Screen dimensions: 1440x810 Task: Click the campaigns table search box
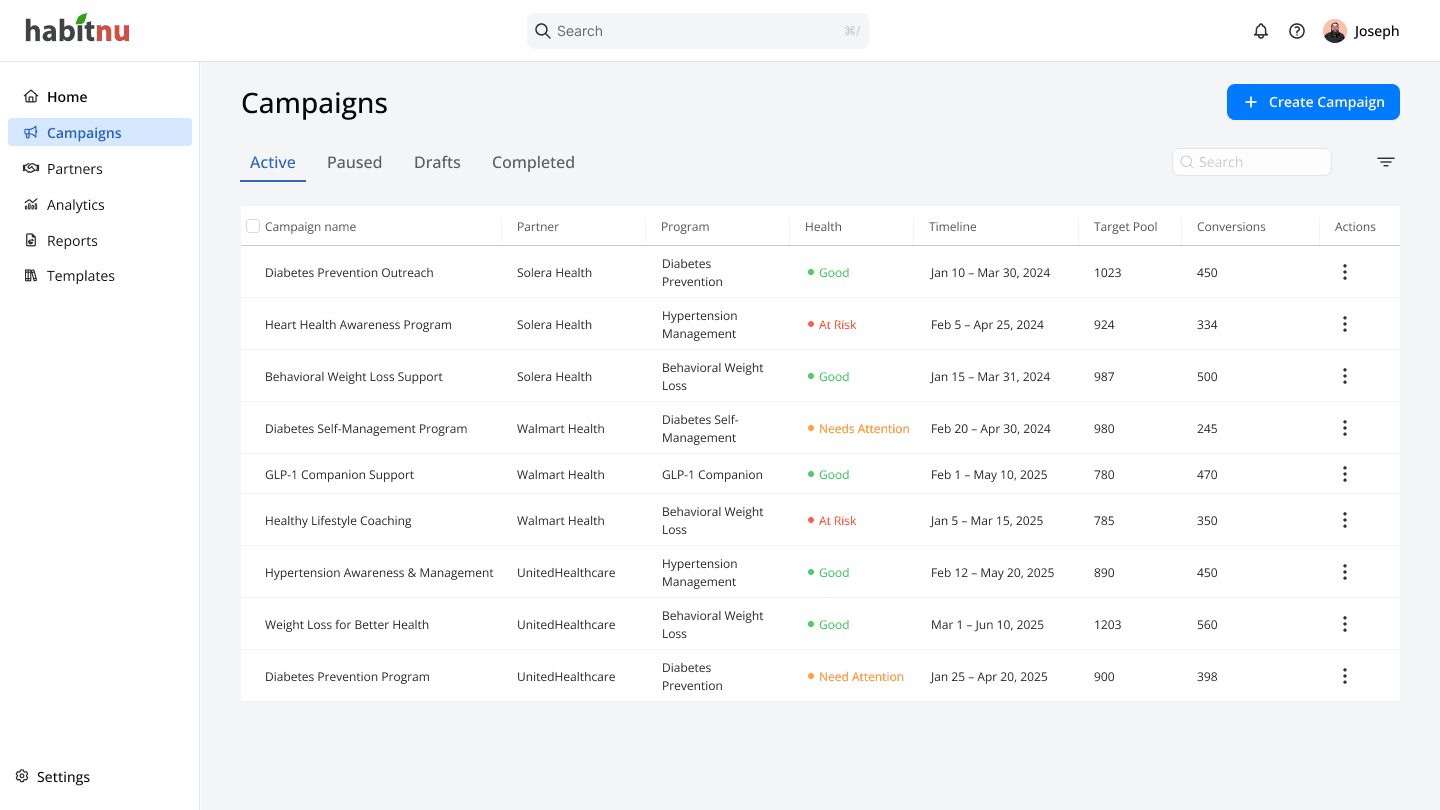[x=1252, y=162]
